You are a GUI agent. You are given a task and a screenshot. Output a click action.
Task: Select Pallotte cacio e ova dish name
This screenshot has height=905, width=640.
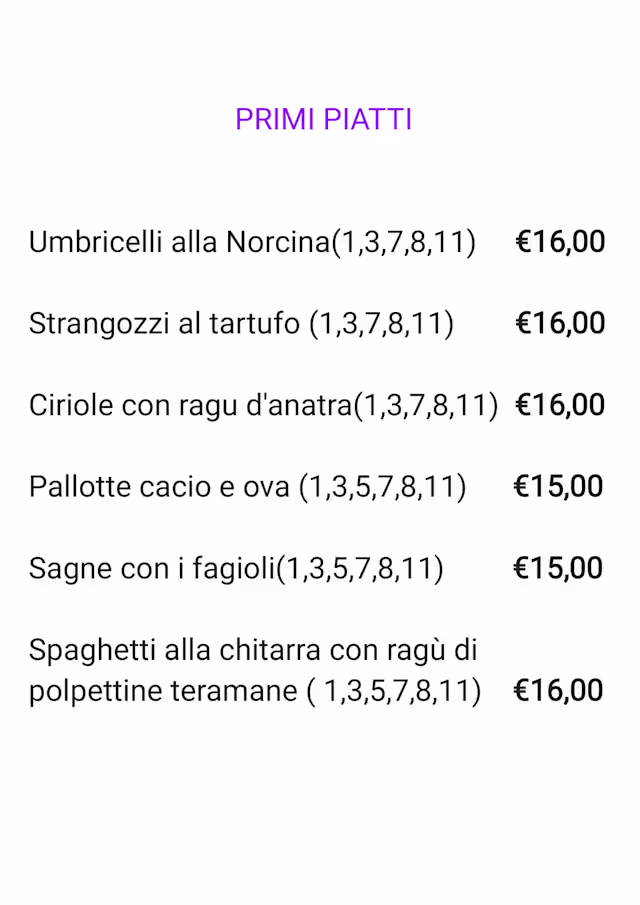[160, 487]
